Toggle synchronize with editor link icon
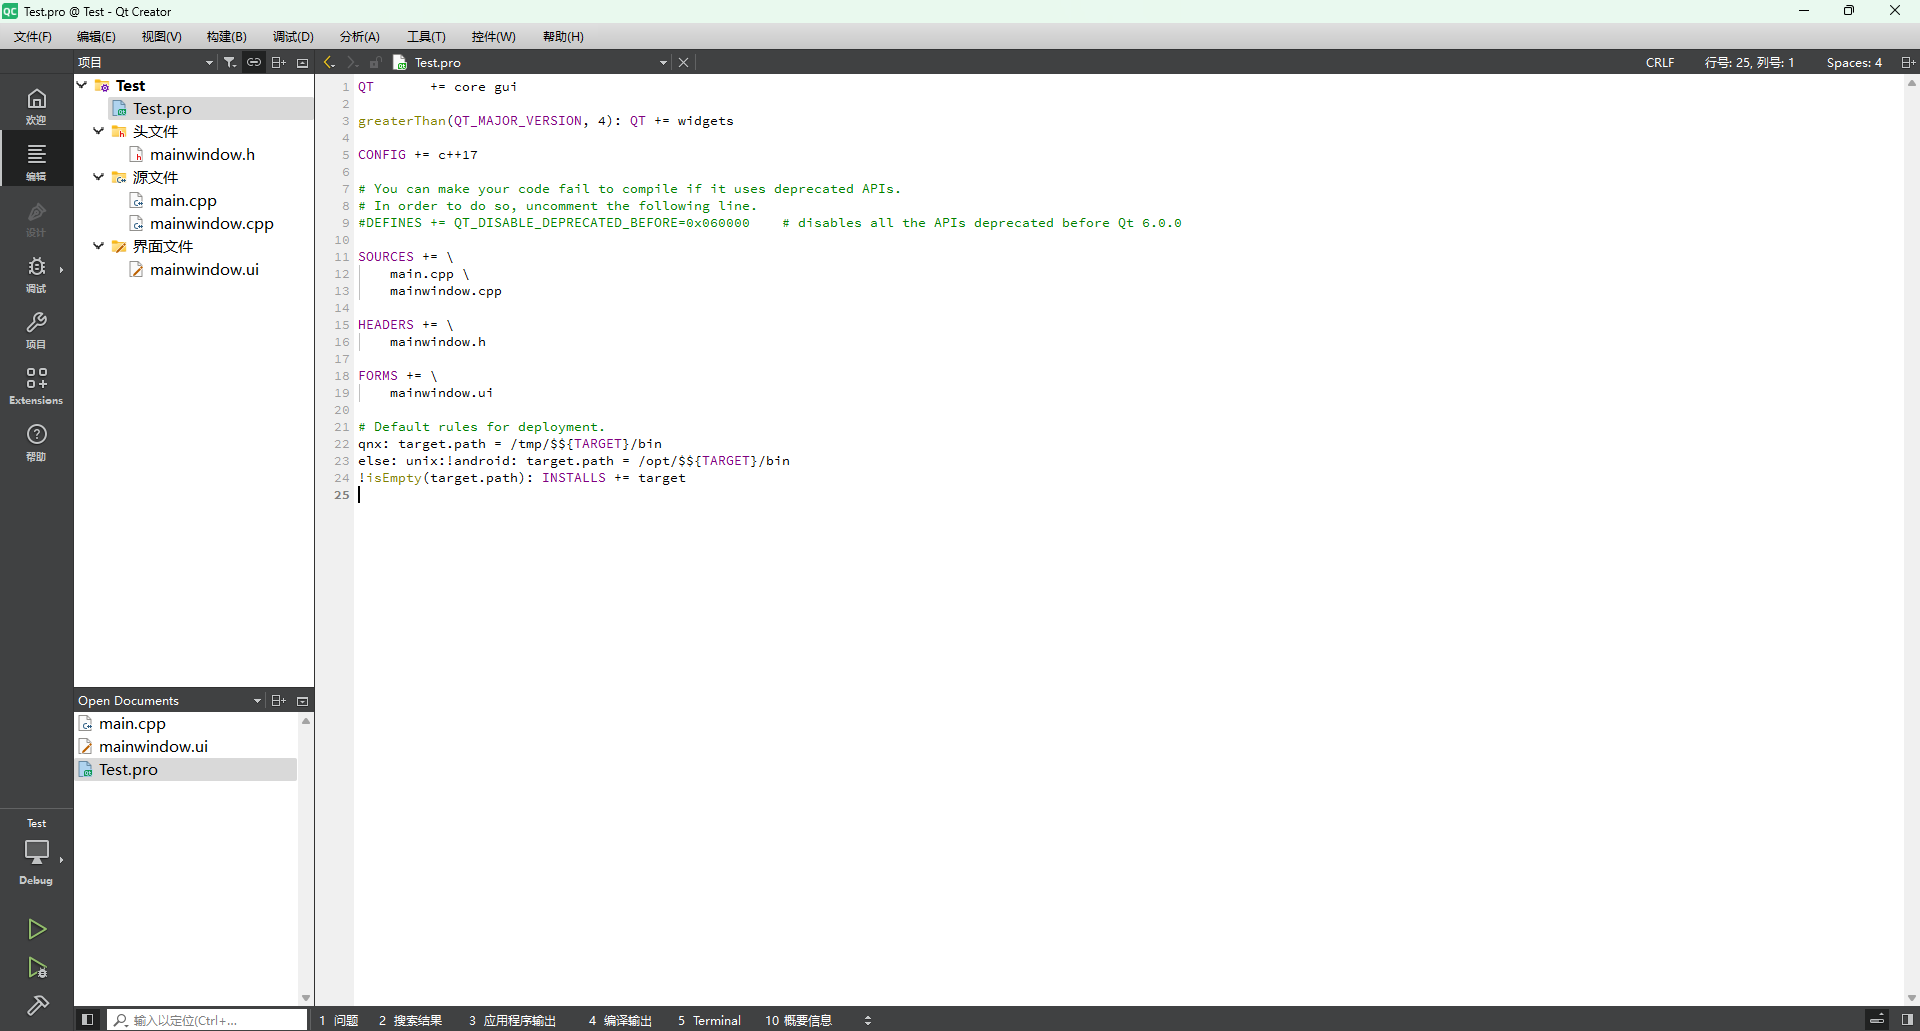 [x=254, y=62]
